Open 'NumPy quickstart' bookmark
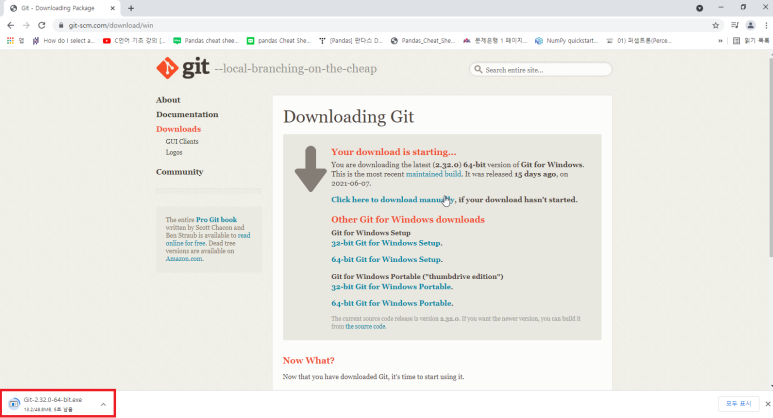Screen dimensions: 773x418 tap(566, 40)
